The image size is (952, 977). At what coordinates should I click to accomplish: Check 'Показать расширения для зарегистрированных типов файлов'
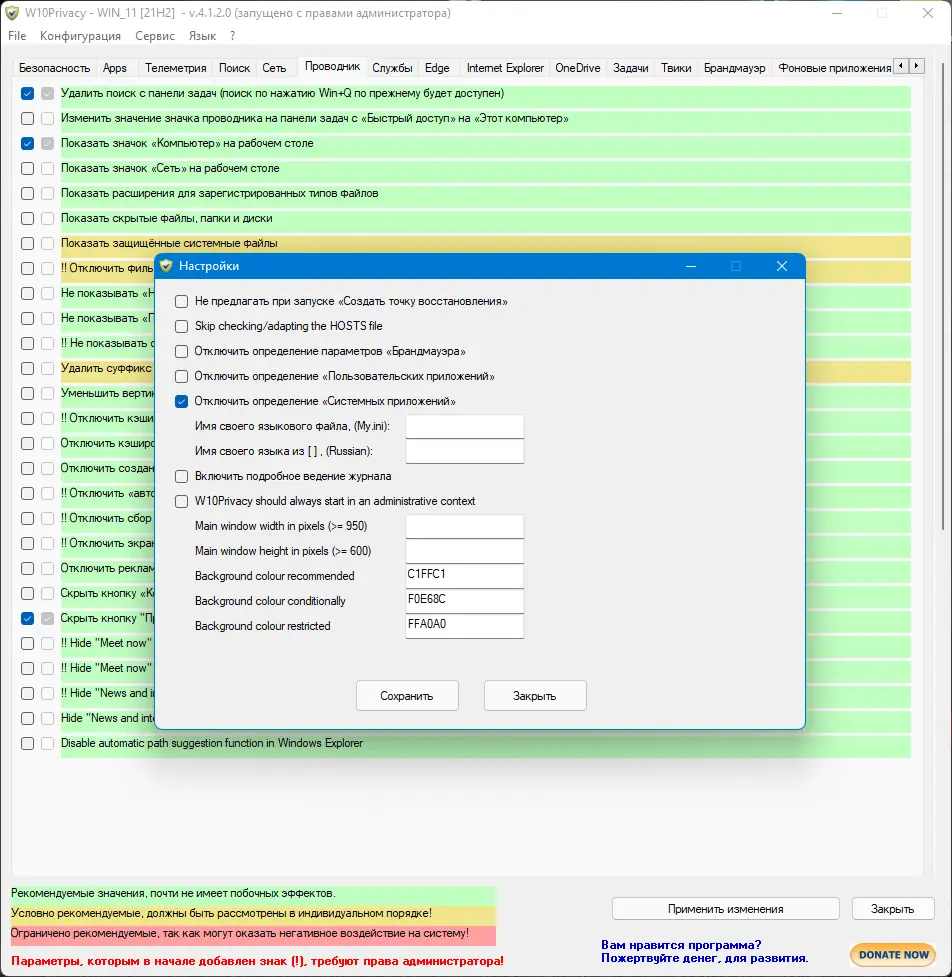pos(27,193)
